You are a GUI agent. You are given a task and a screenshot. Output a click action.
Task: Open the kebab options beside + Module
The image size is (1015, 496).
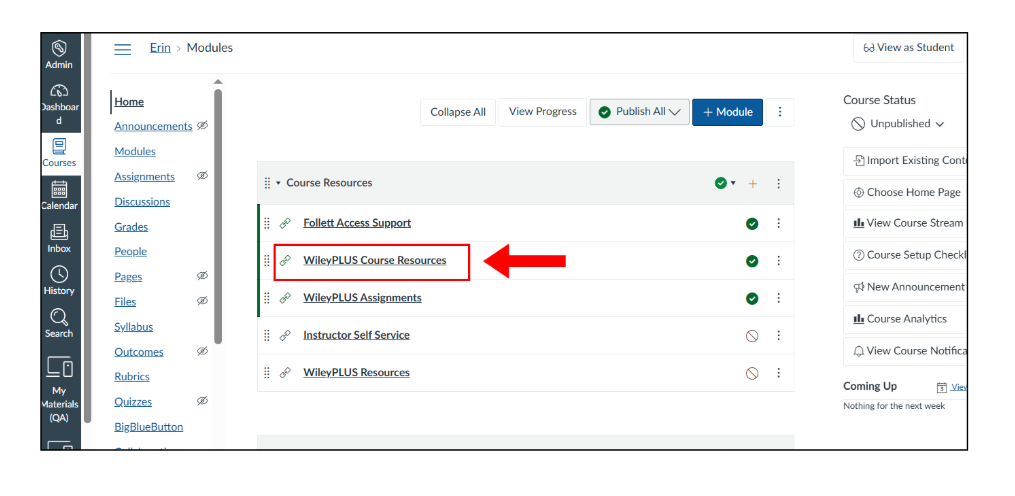coord(780,112)
